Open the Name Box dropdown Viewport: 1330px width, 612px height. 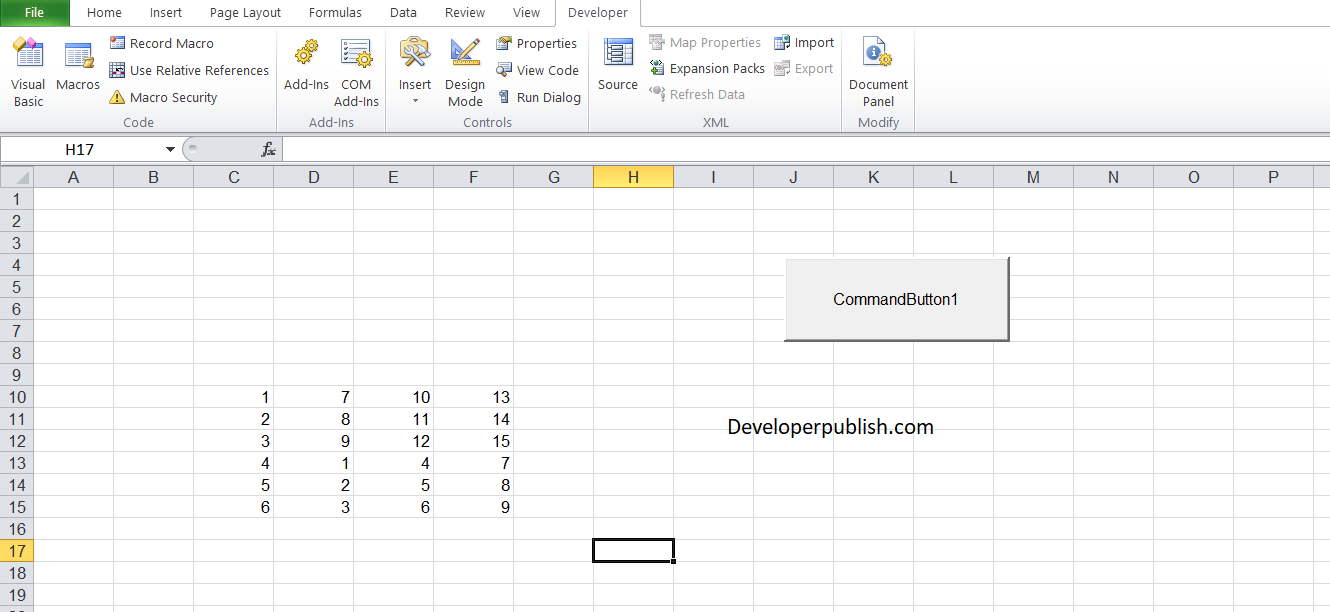[169, 148]
